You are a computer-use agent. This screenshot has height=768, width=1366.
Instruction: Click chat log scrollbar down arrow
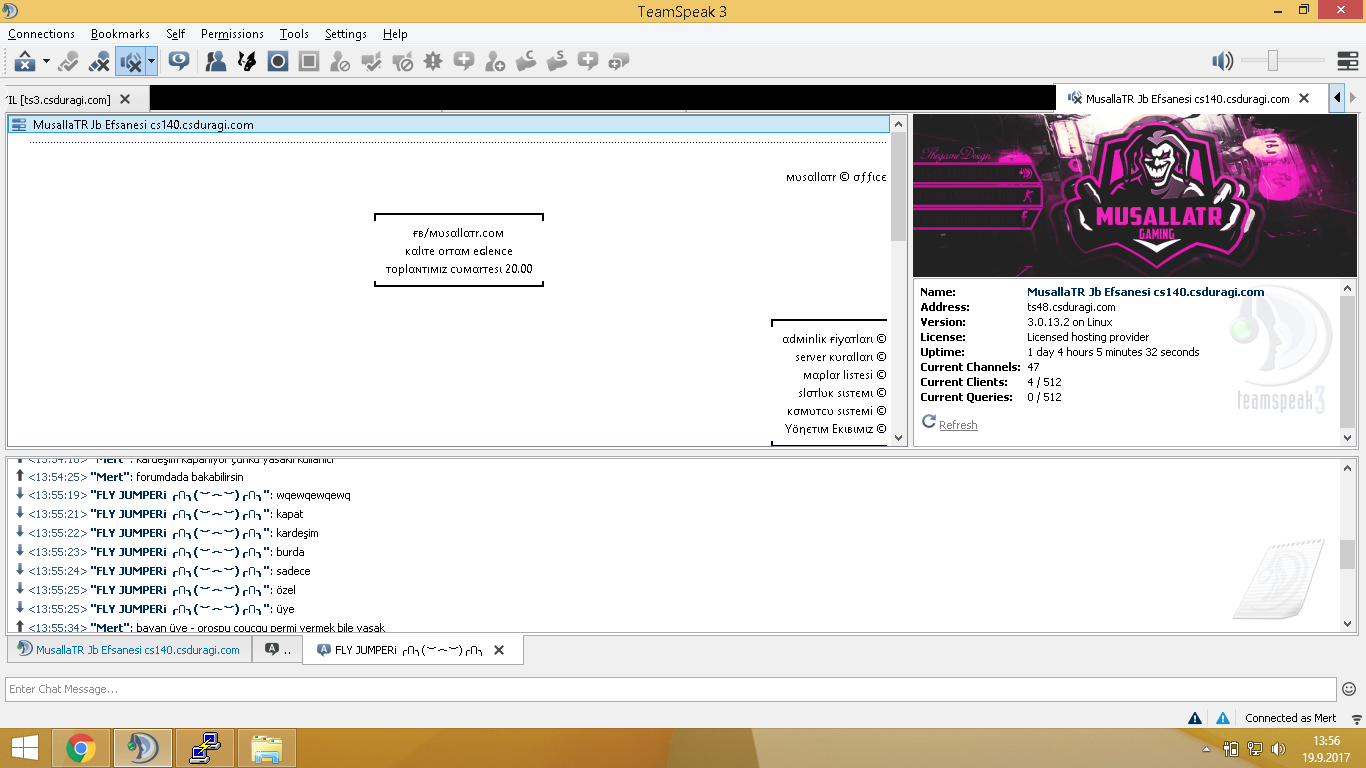(x=1347, y=623)
